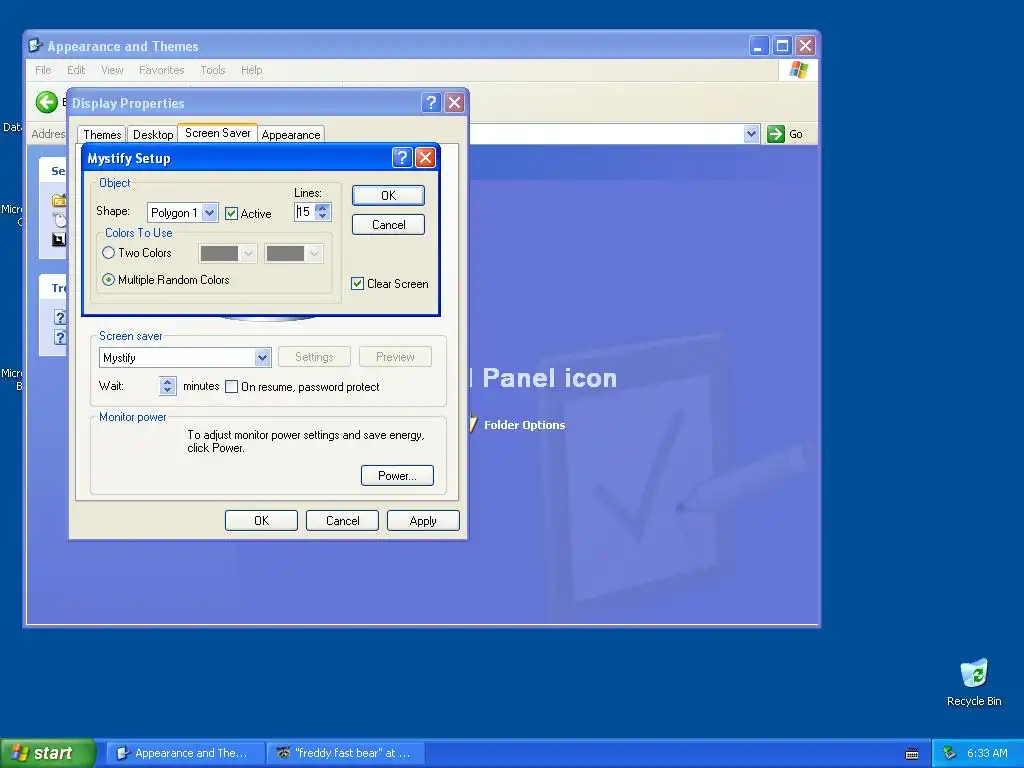
Task: Decrease the Lines spinner value
Action: point(322,216)
